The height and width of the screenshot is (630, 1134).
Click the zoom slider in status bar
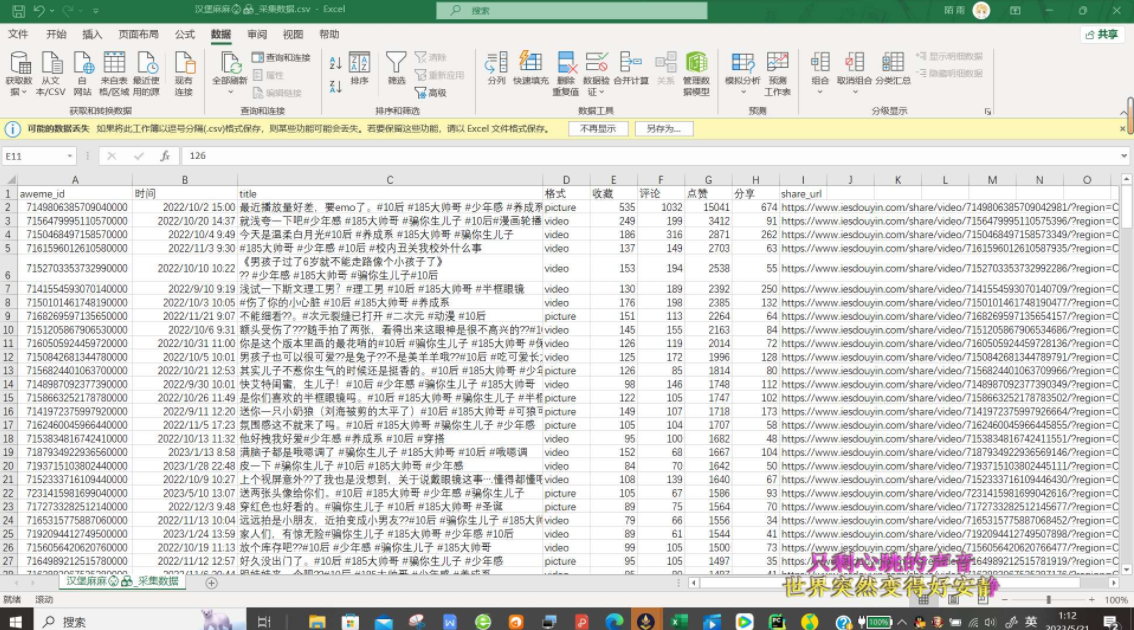coord(1050,600)
